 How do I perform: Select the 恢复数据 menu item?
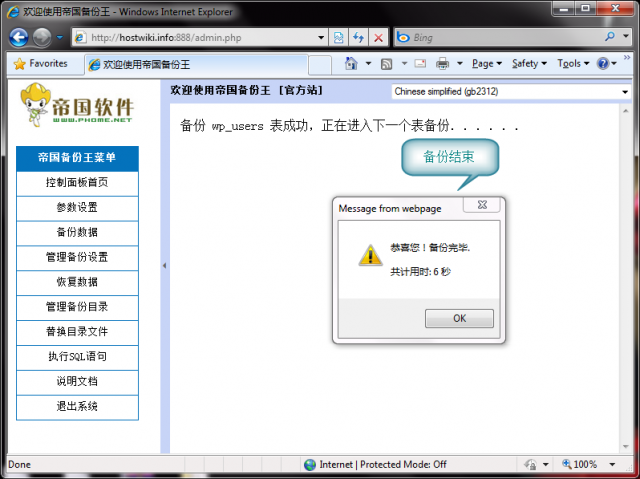click(x=77, y=282)
